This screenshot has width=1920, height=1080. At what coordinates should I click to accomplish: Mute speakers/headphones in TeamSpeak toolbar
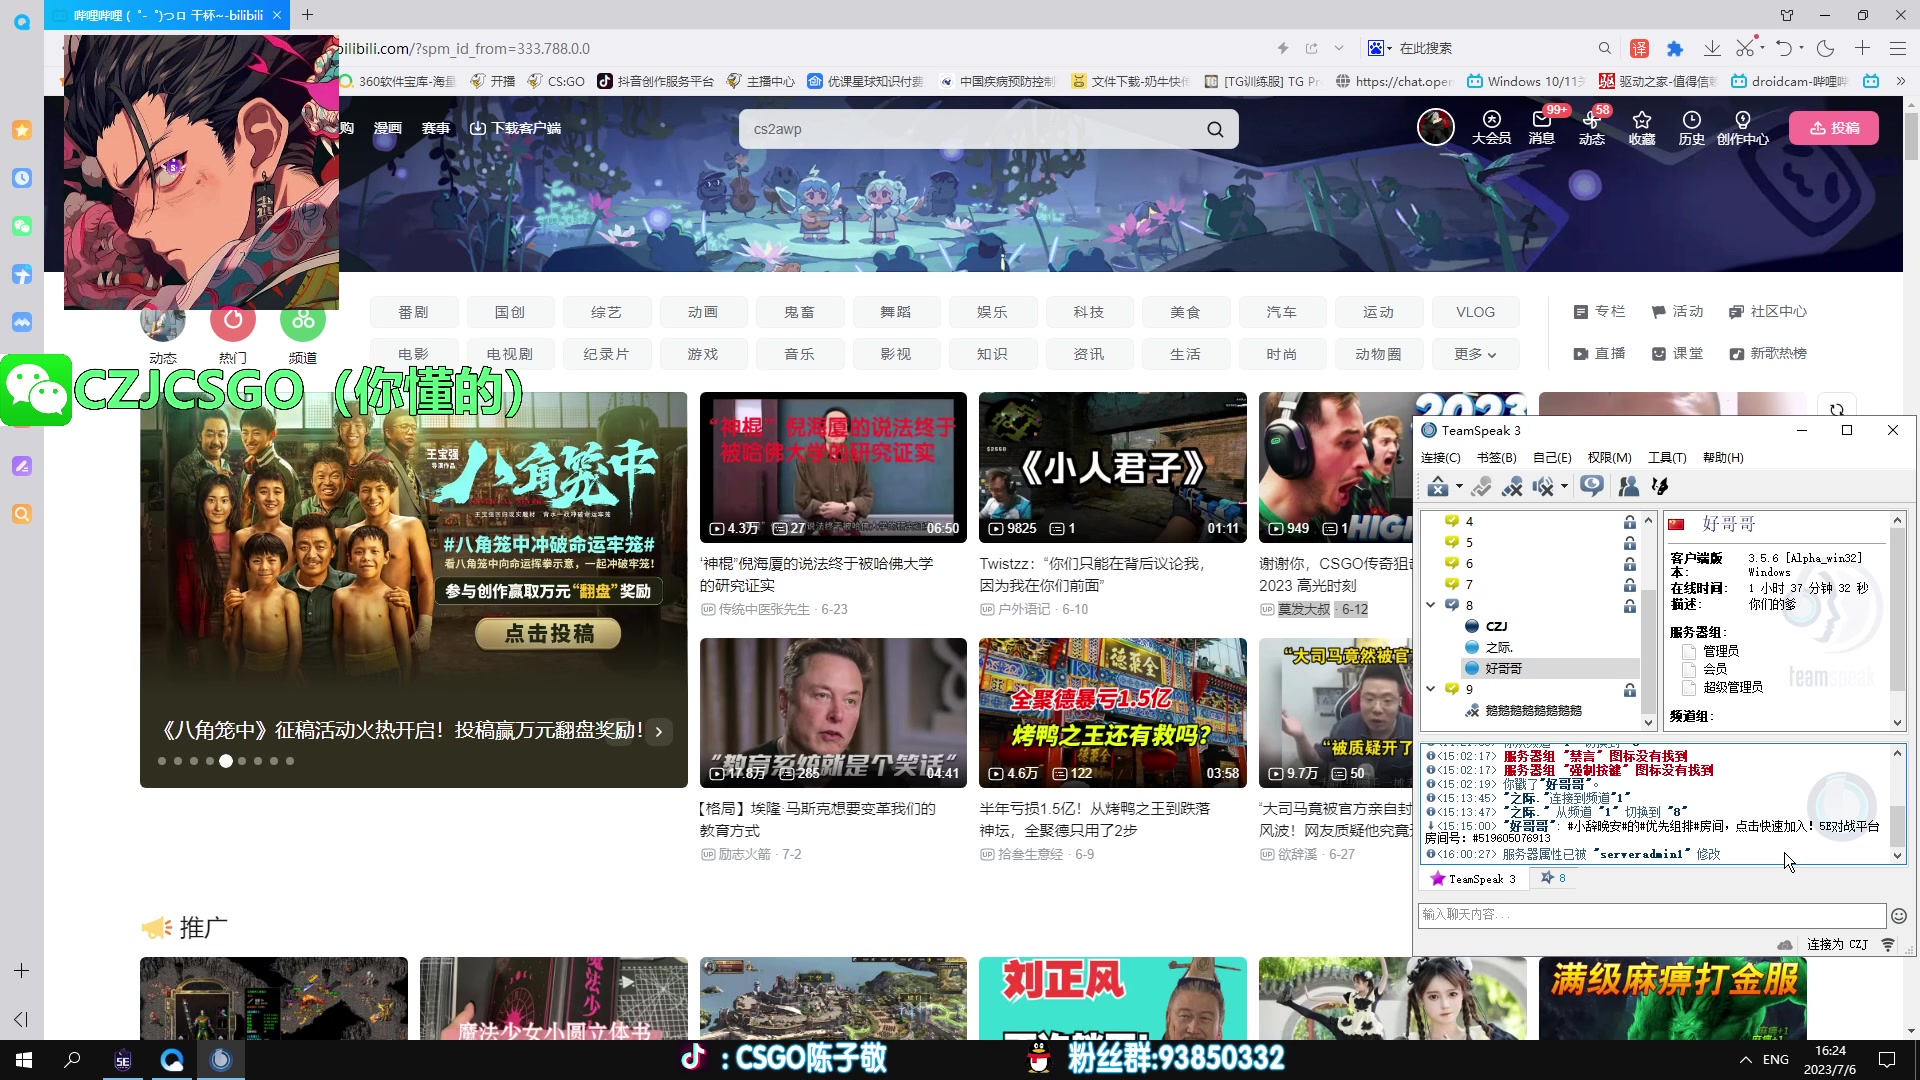(x=1543, y=486)
